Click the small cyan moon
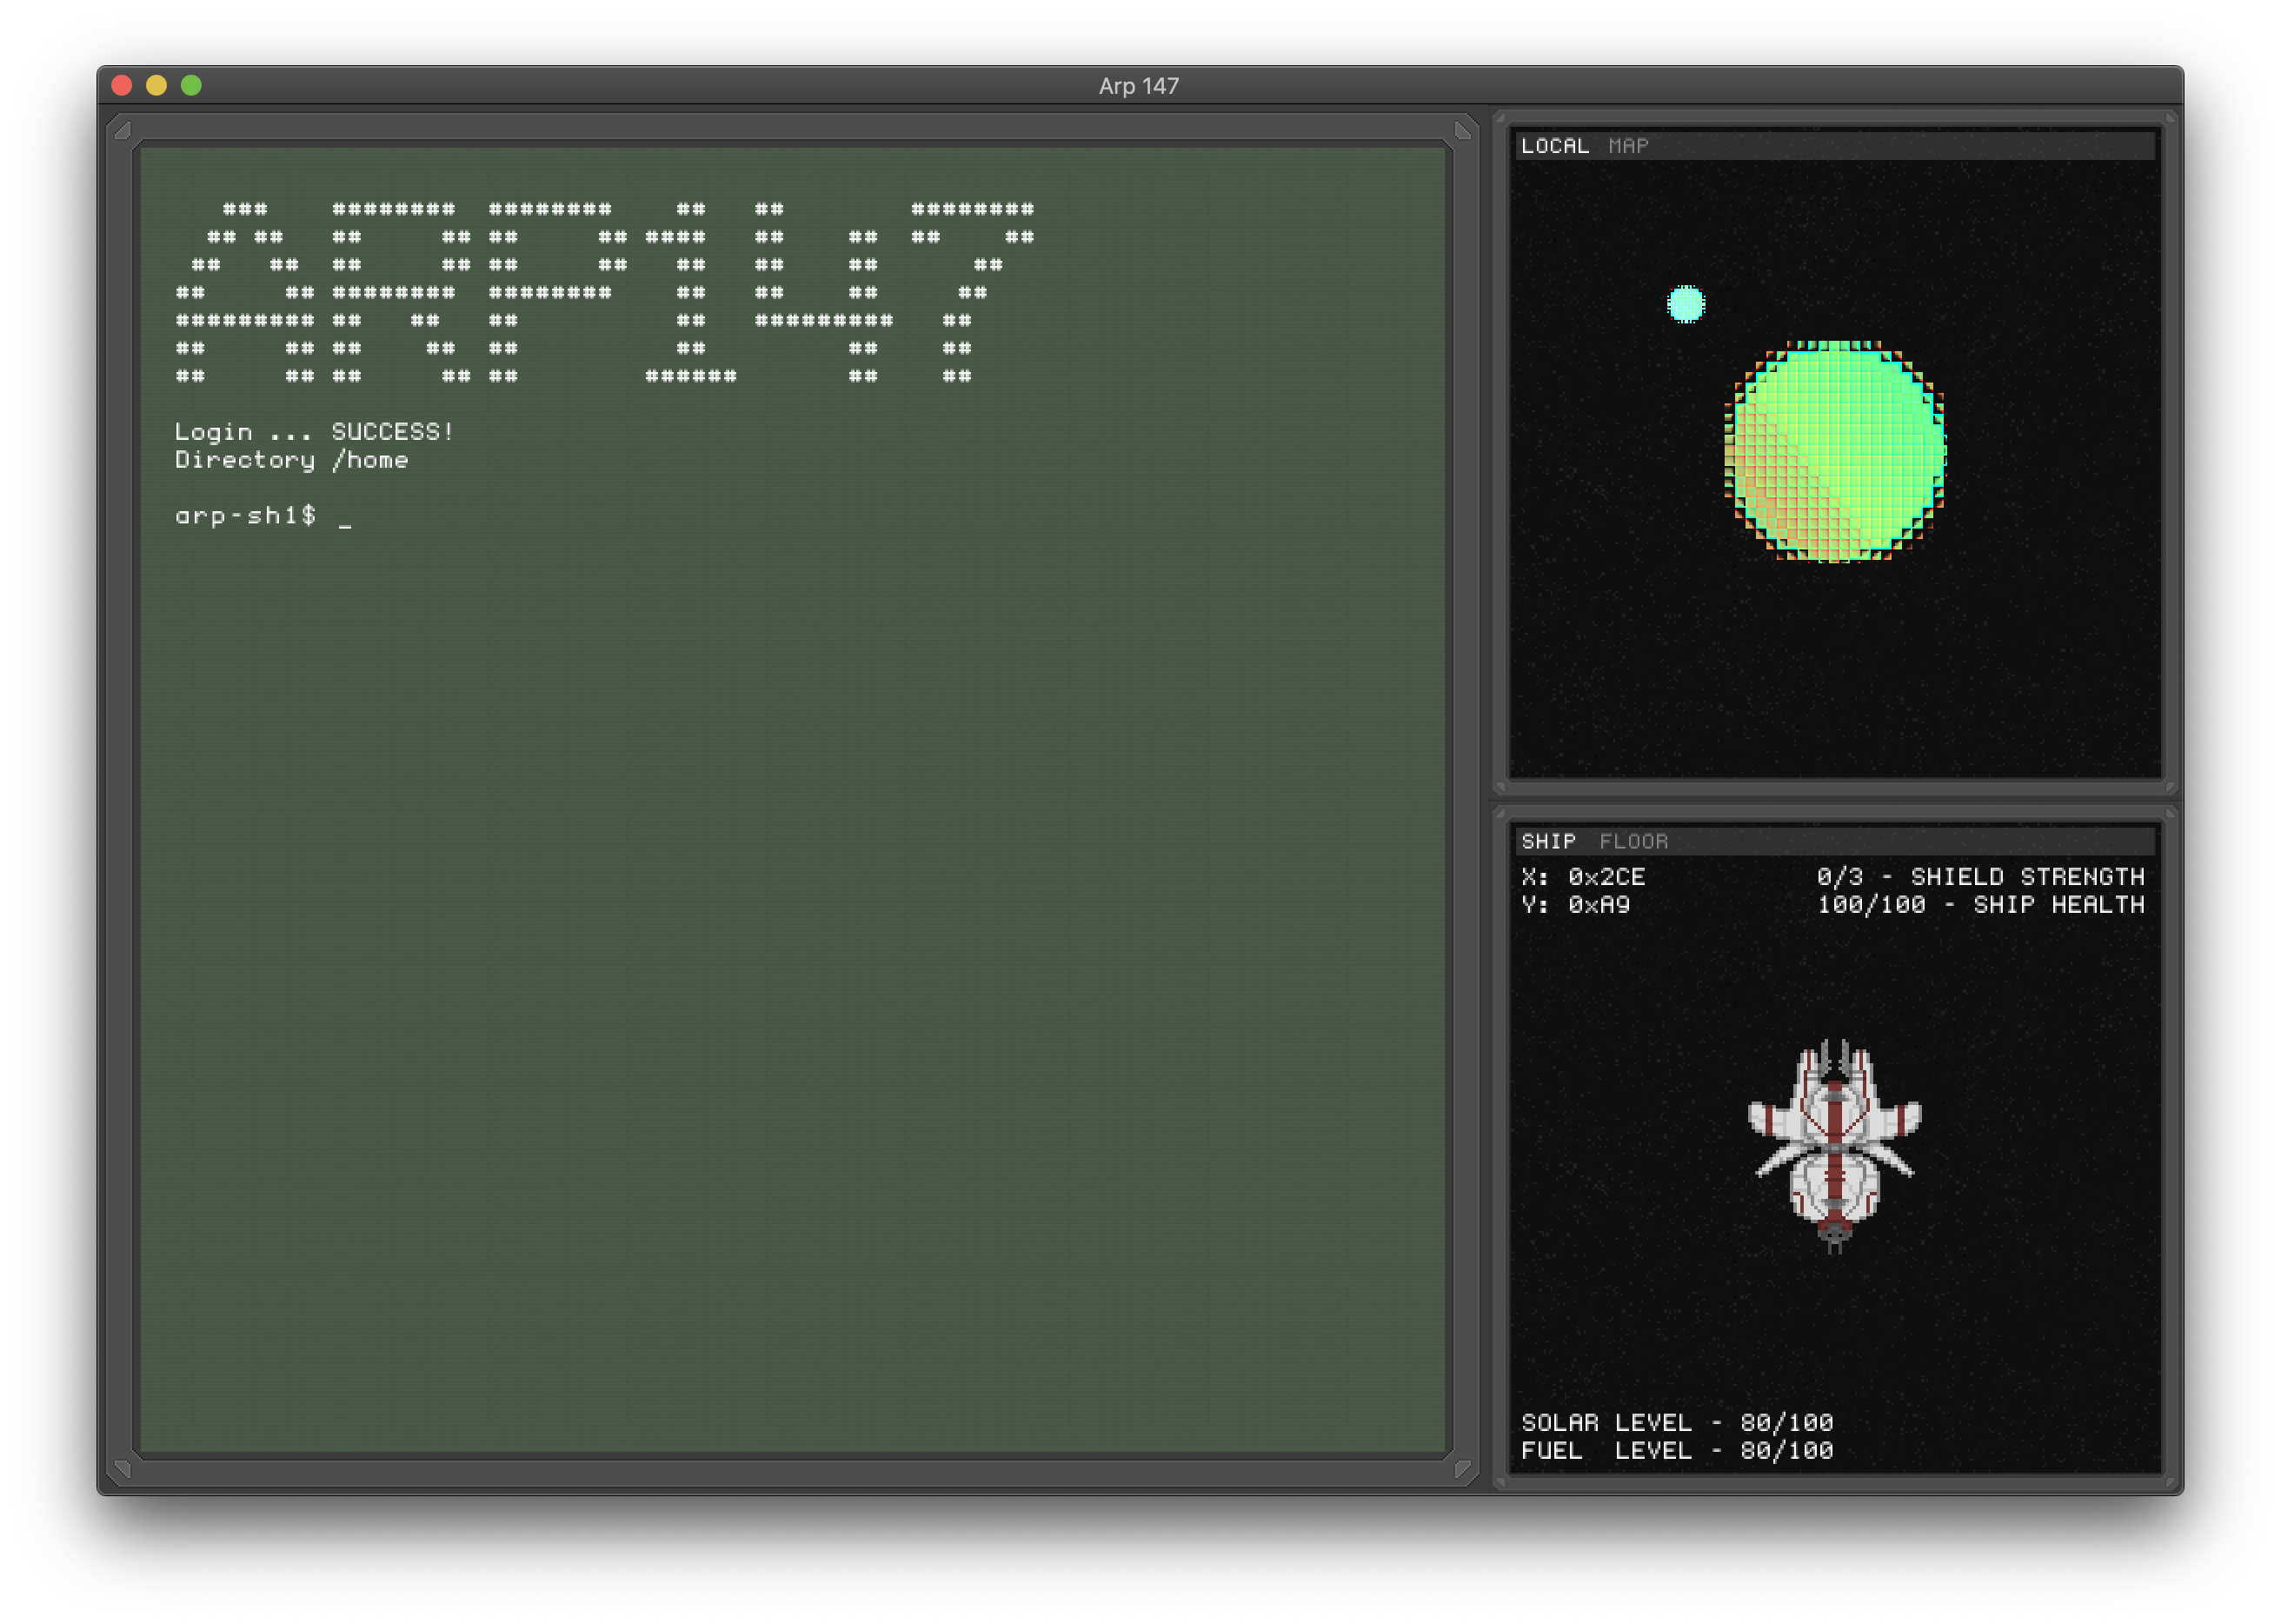 tap(1686, 304)
